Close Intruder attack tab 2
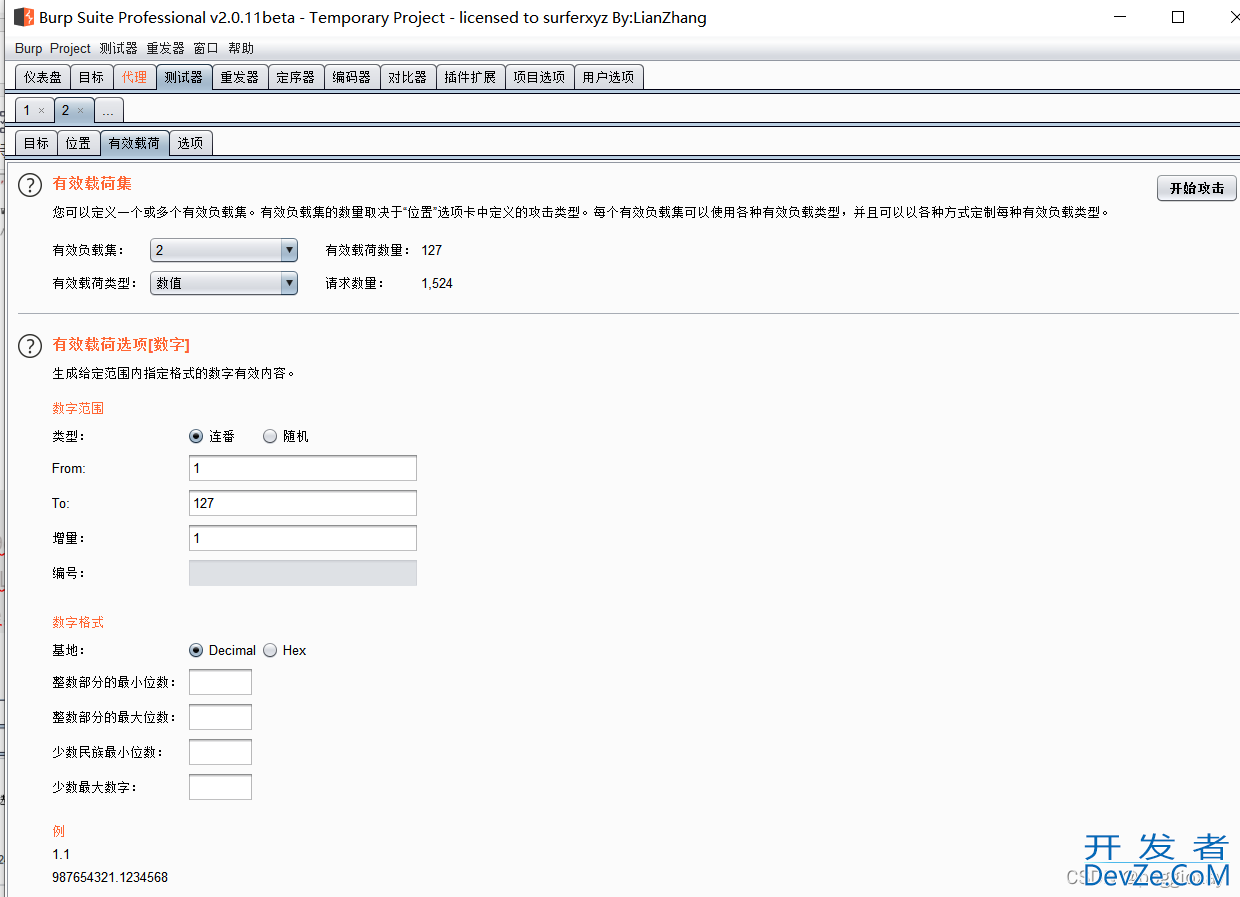Viewport: 1240px width, 897px height. 80,111
